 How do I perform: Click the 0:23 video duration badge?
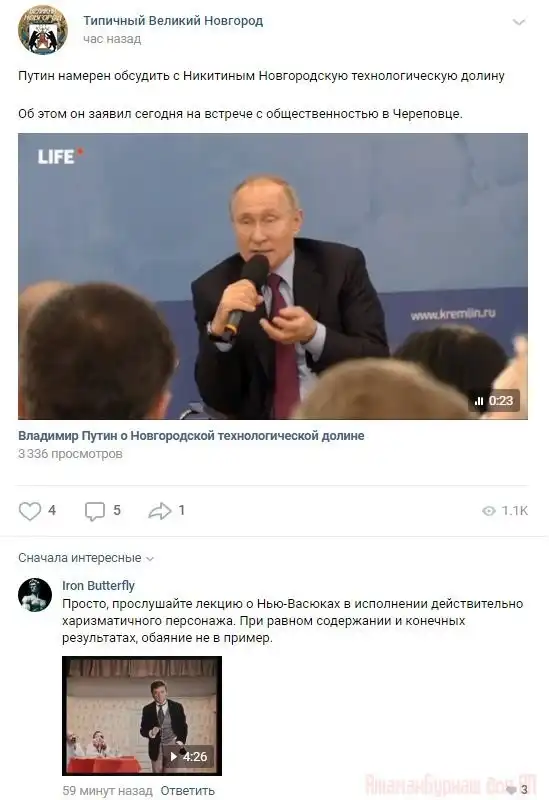[x=494, y=401]
